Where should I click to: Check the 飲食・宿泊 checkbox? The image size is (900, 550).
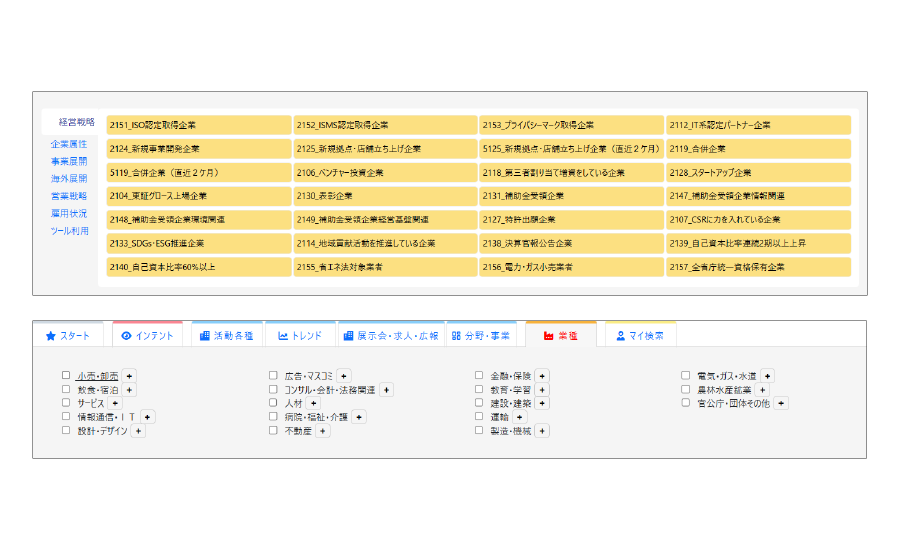tap(66, 389)
